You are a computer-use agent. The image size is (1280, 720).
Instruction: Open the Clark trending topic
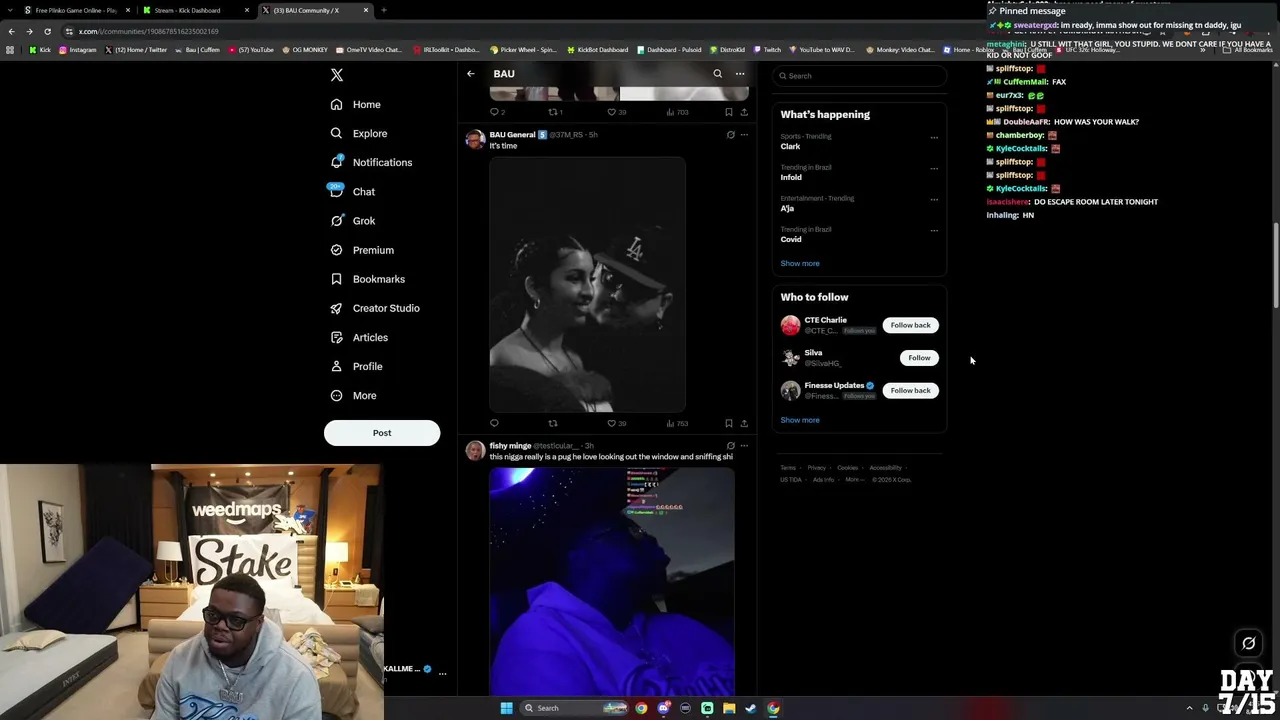point(790,146)
